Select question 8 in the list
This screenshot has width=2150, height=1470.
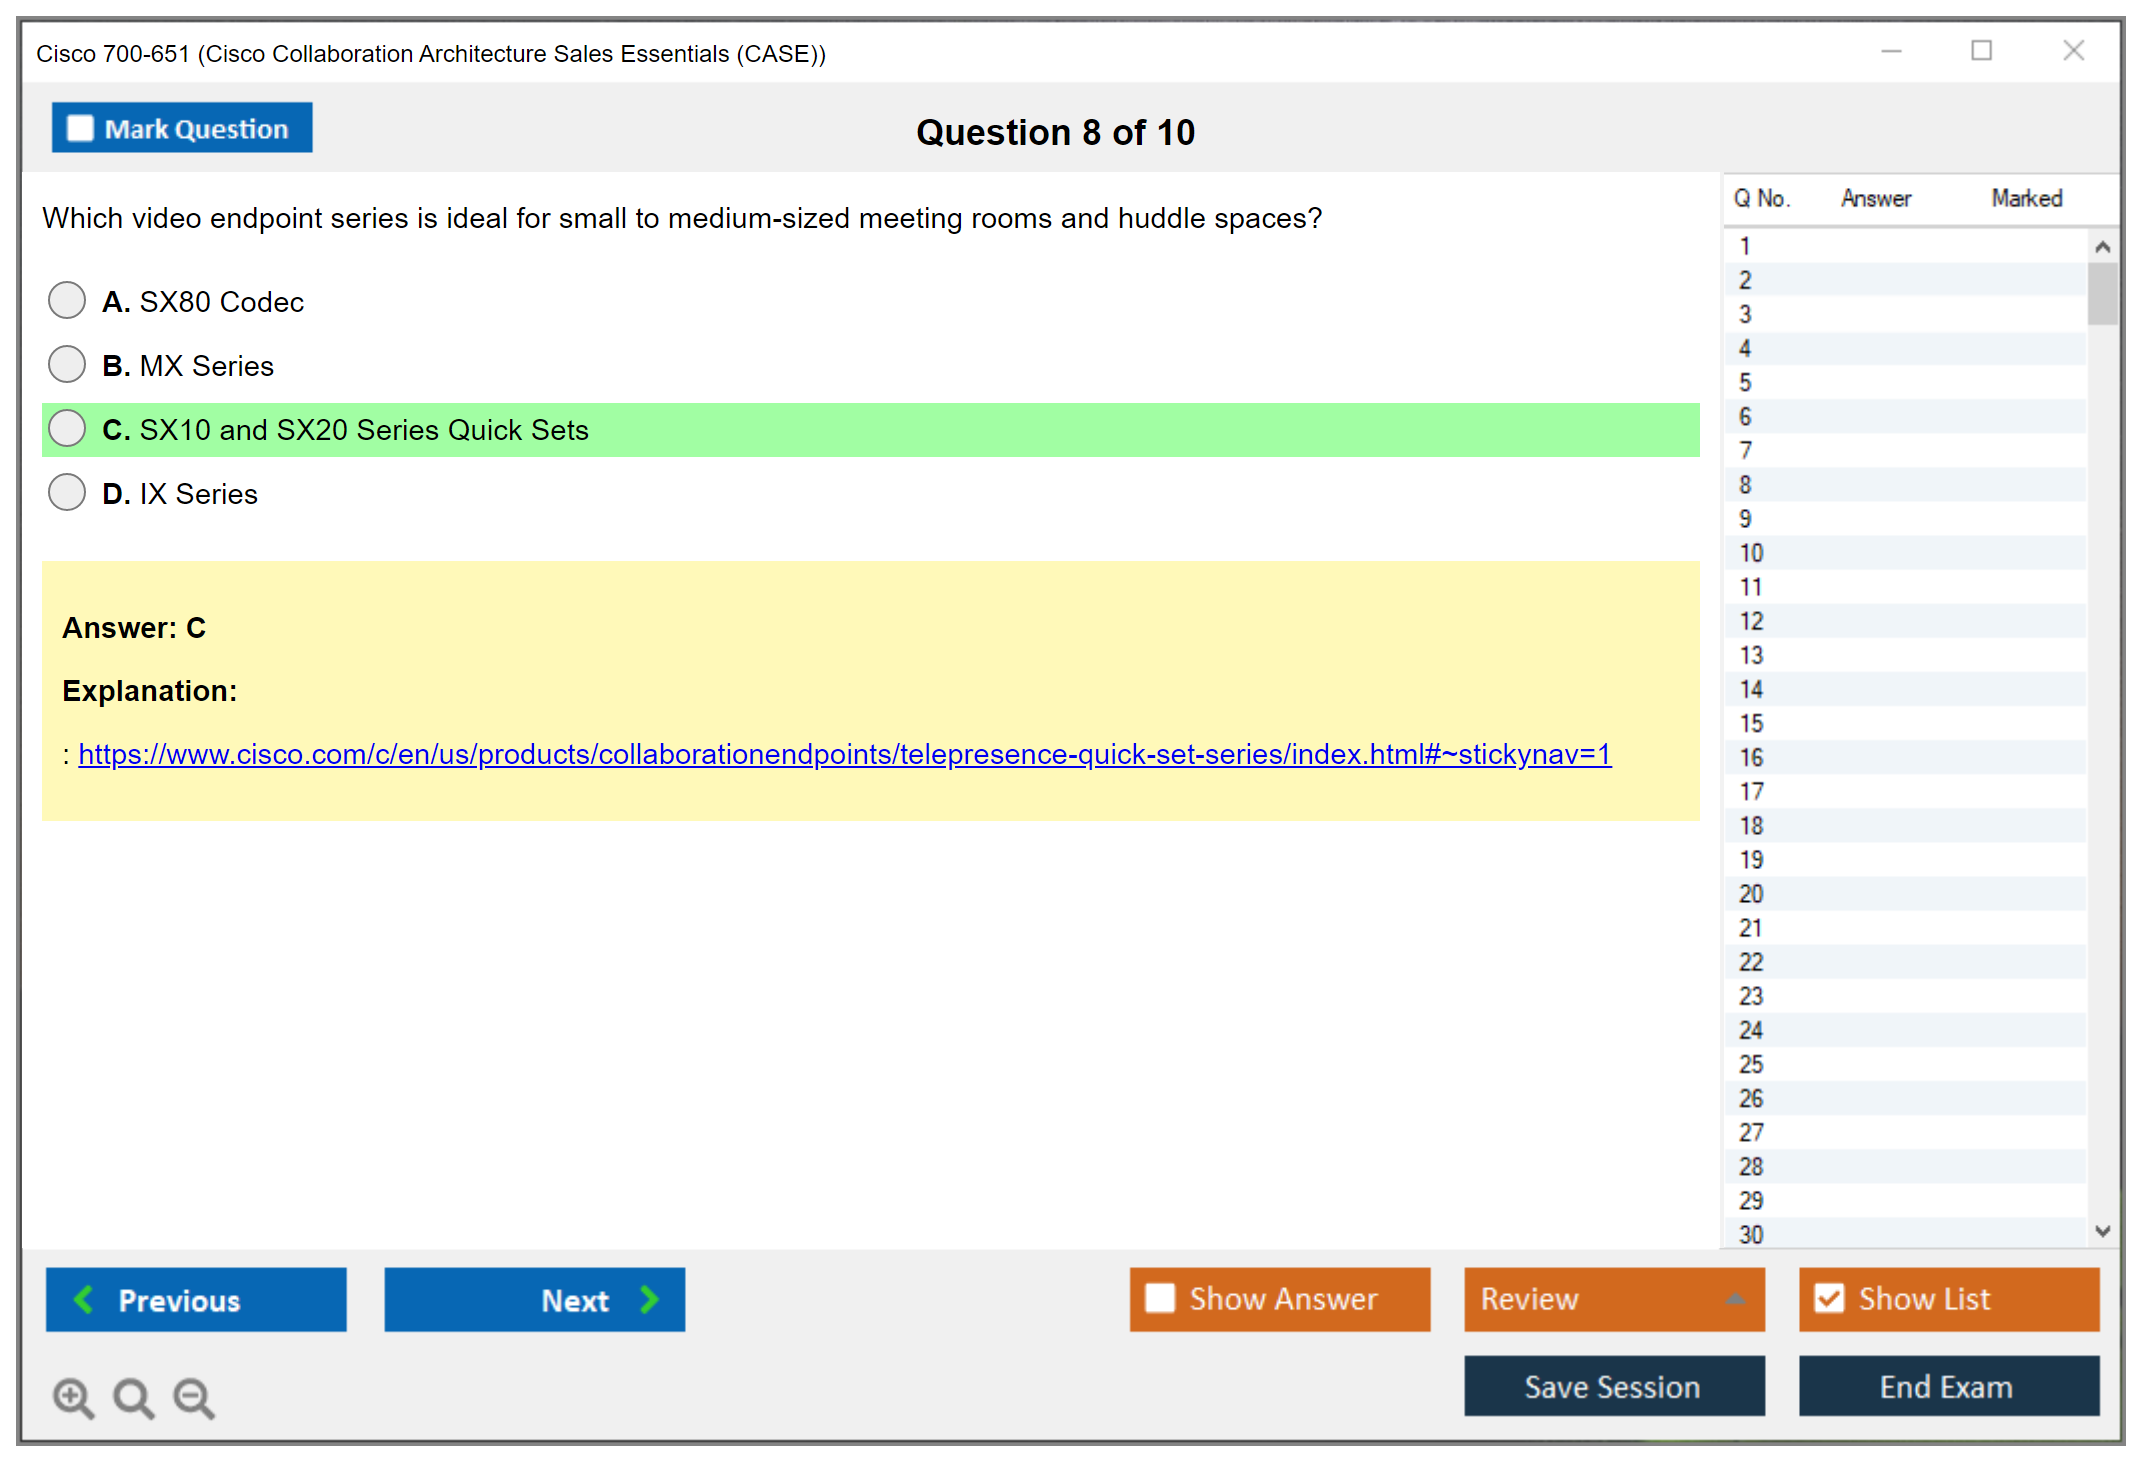[1745, 485]
